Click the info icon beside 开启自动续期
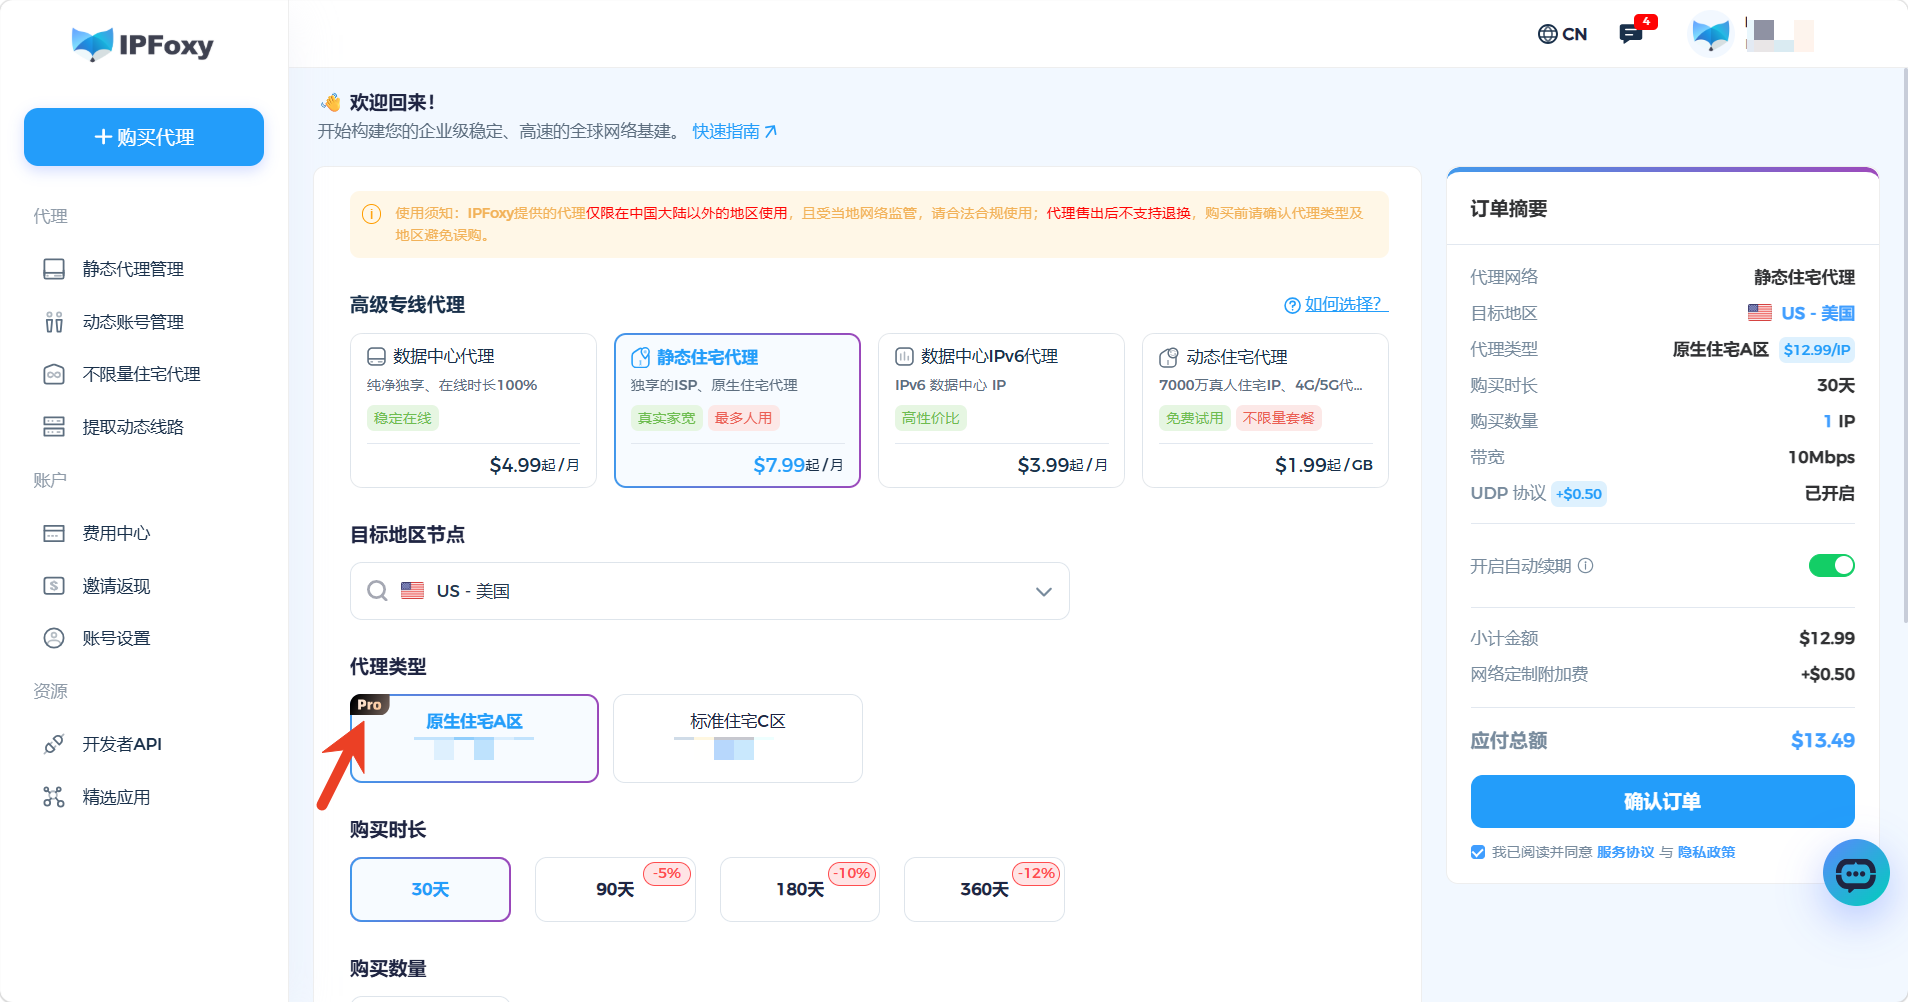Viewport: 1908px width, 1002px height. (x=1586, y=566)
